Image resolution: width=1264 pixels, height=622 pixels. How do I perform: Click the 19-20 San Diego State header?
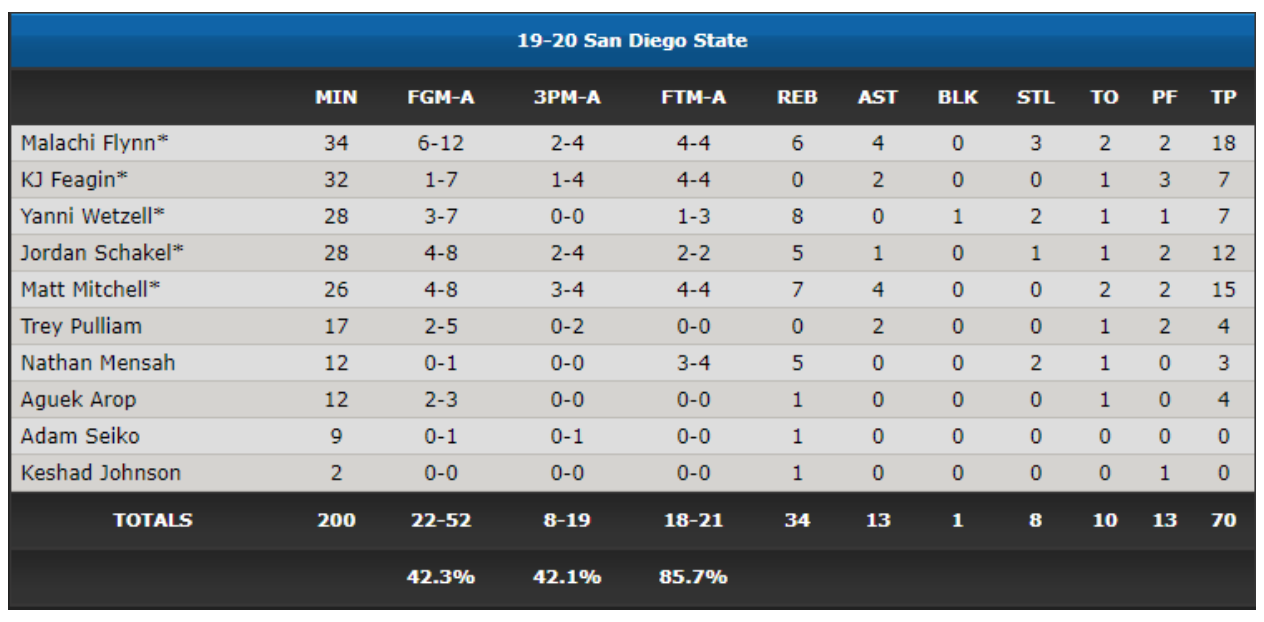tap(632, 41)
